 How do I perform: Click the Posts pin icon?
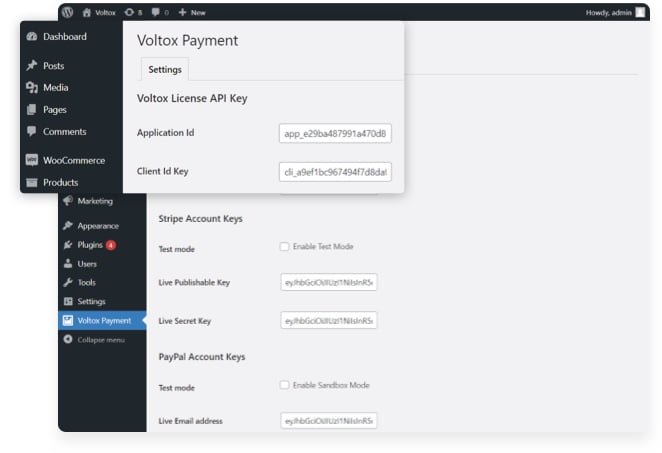point(32,65)
